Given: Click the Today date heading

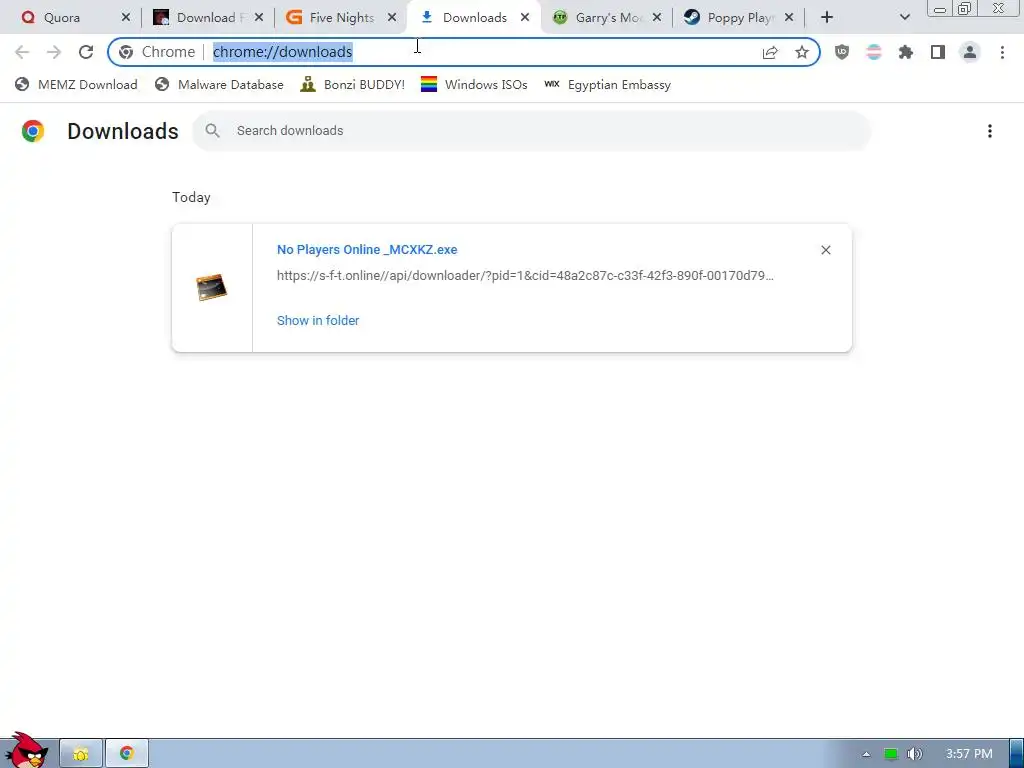Looking at the screenshot, I should pyautogui.click(x=191, y=197).
